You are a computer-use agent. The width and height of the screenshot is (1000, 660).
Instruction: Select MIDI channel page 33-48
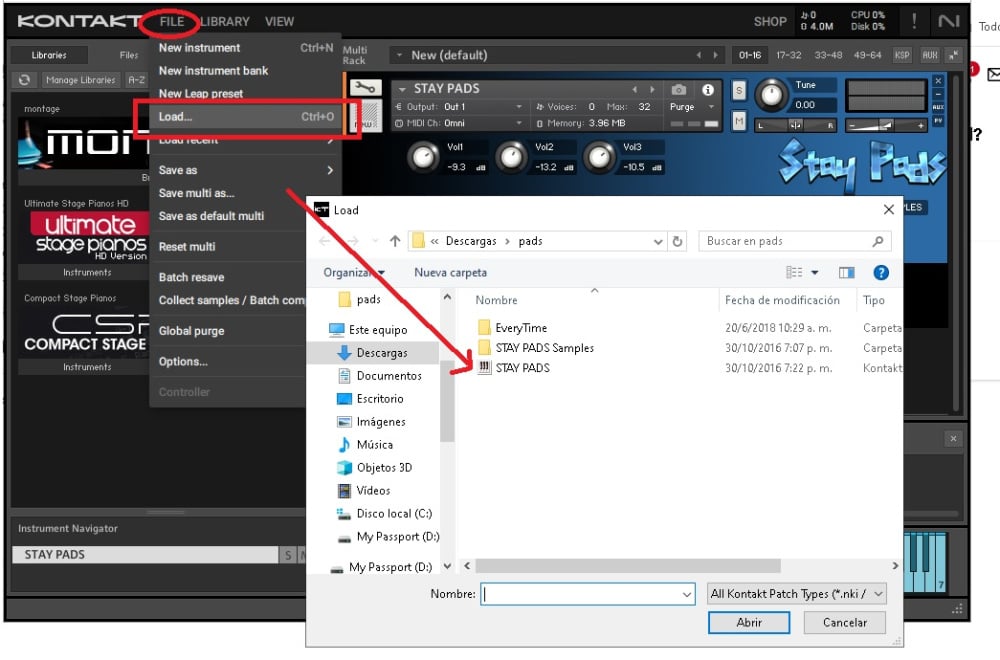point(828,55)
